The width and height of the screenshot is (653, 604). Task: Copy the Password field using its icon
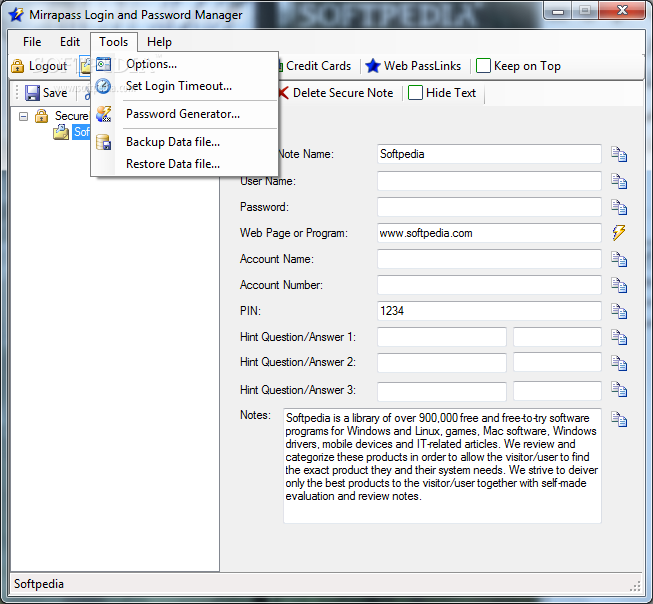click(619, 207)
